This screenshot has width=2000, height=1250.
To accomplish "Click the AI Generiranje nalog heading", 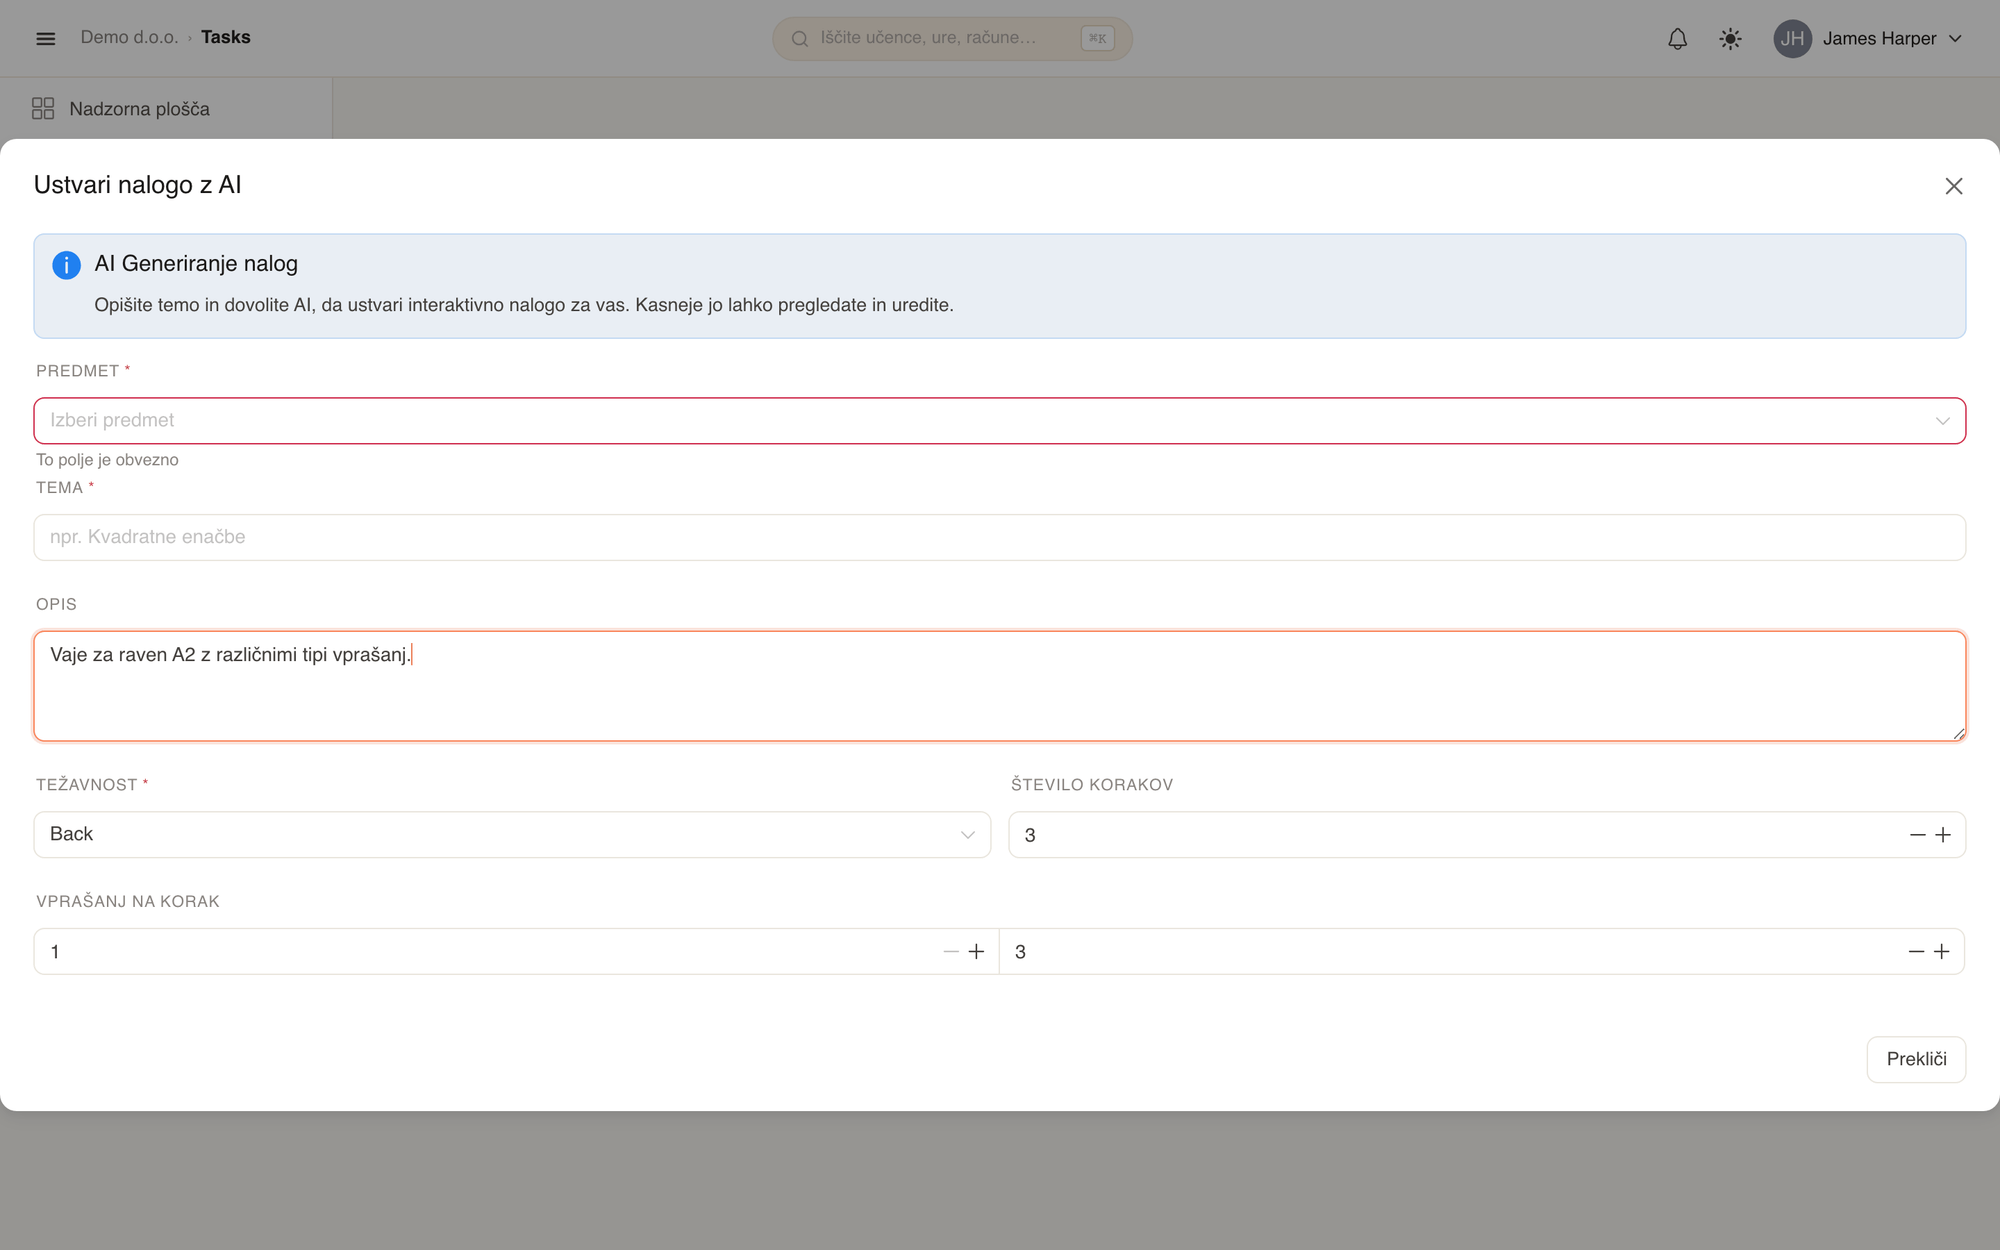I will tap(196, 264).
